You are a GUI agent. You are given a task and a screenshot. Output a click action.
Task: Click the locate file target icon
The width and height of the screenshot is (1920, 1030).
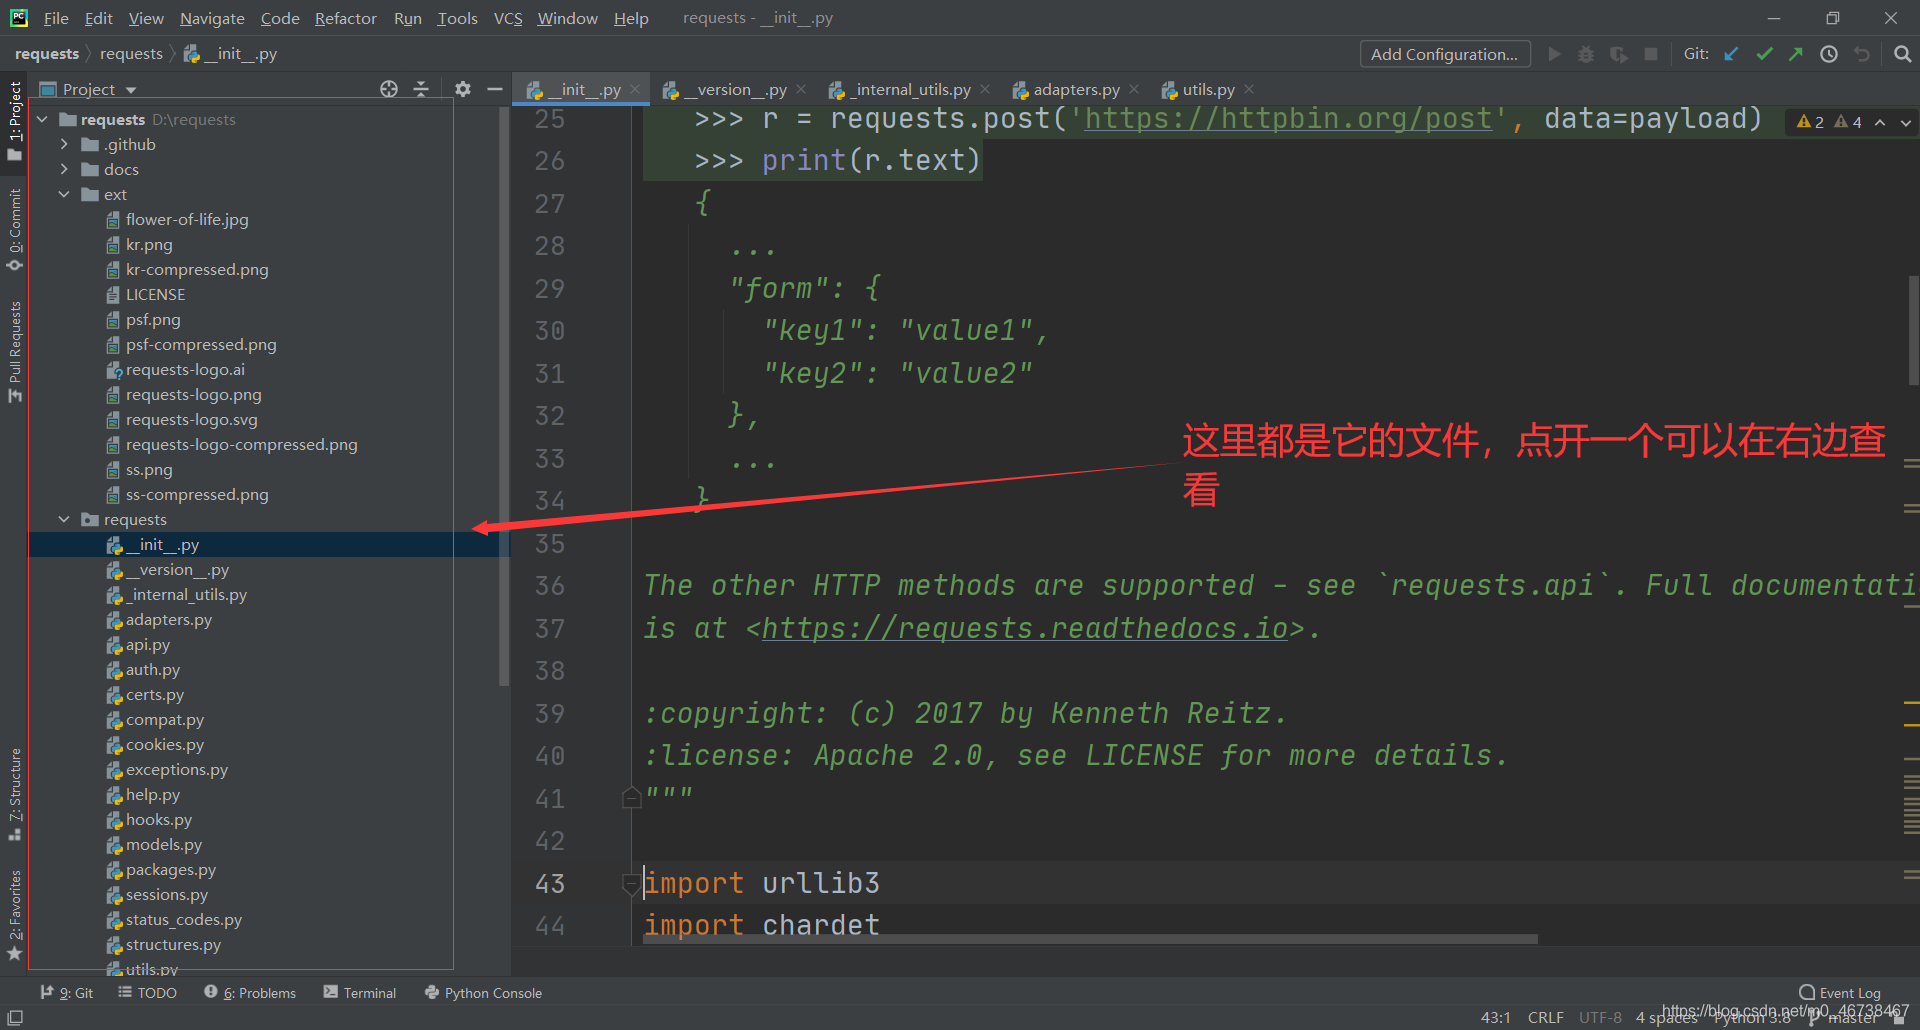point(389,89)
